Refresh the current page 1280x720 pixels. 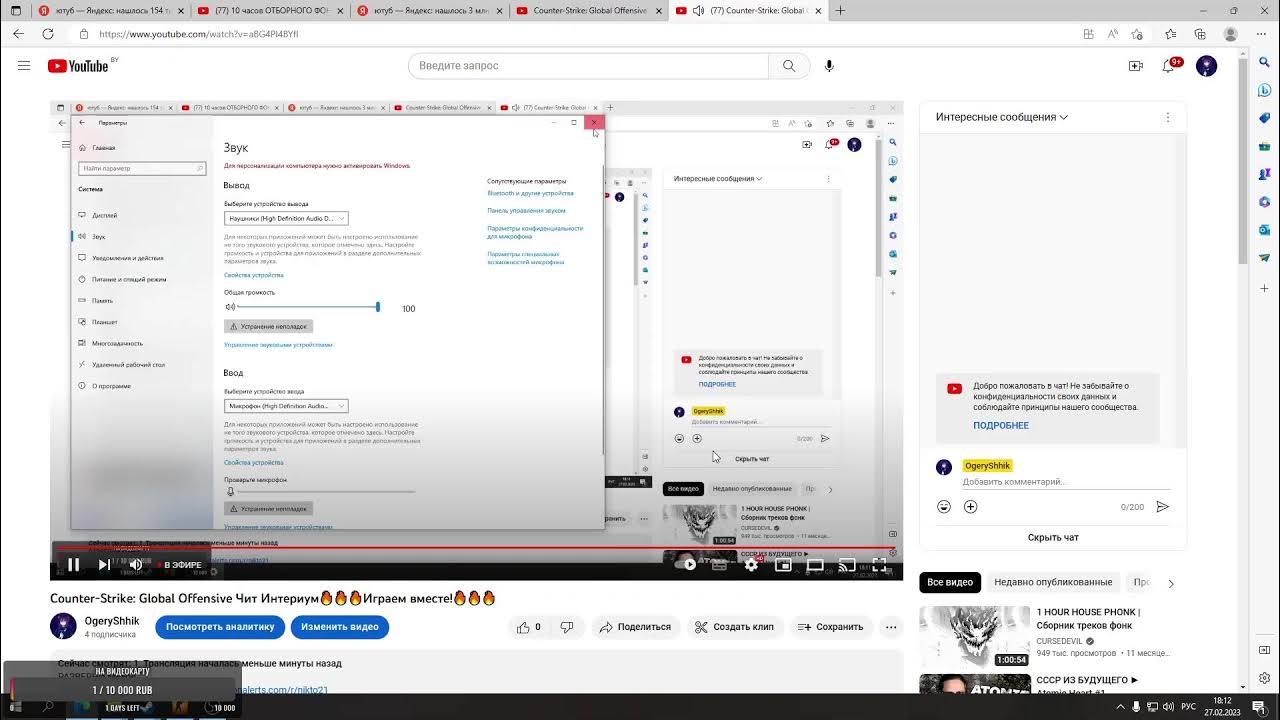tap(48, 34)
